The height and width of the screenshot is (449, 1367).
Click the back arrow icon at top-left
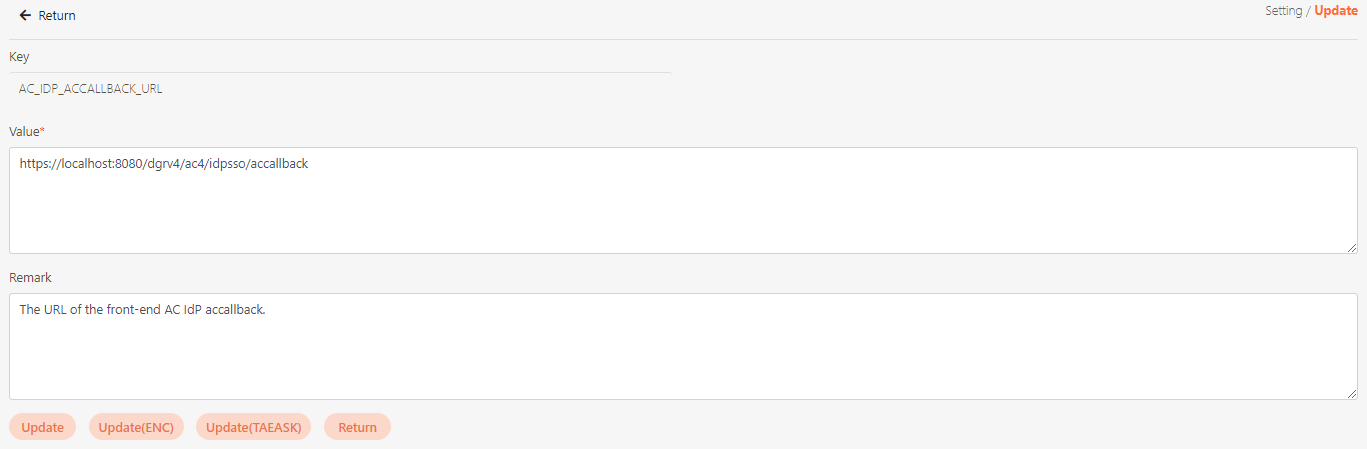pos(25,16)
